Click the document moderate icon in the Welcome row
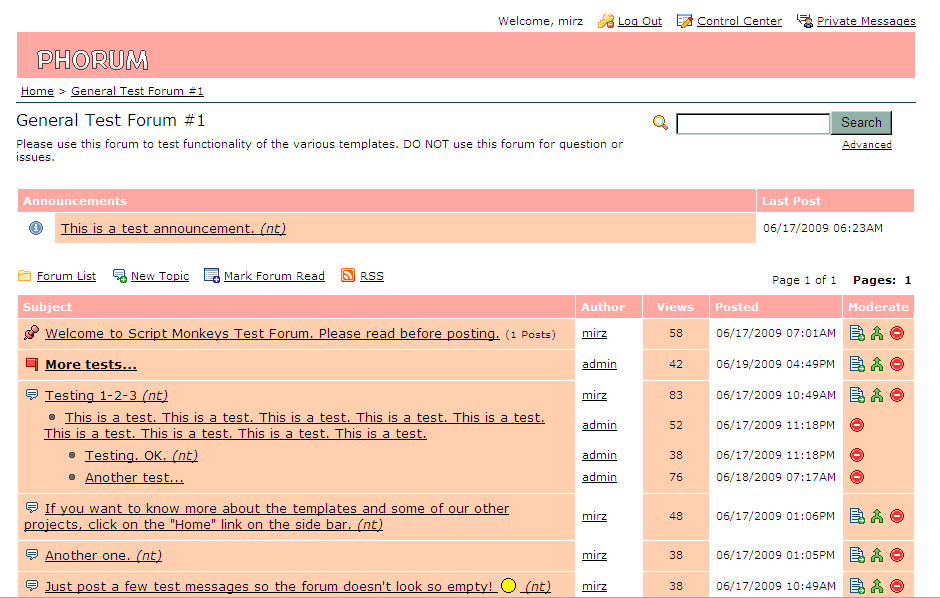 point(857,333)
